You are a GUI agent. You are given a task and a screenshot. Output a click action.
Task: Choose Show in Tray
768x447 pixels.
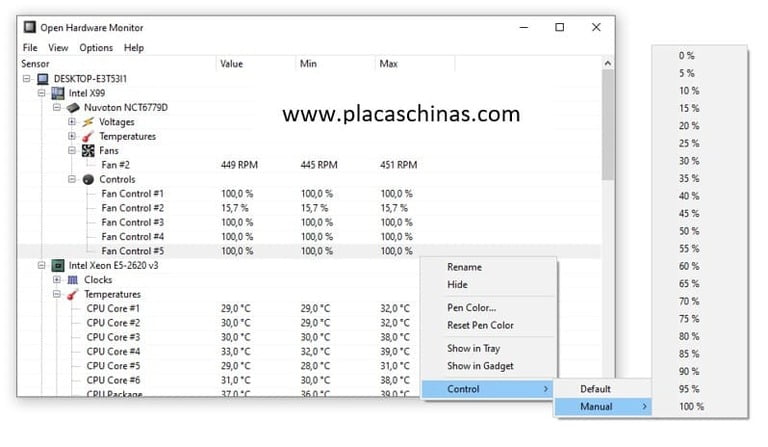point(489,349)
